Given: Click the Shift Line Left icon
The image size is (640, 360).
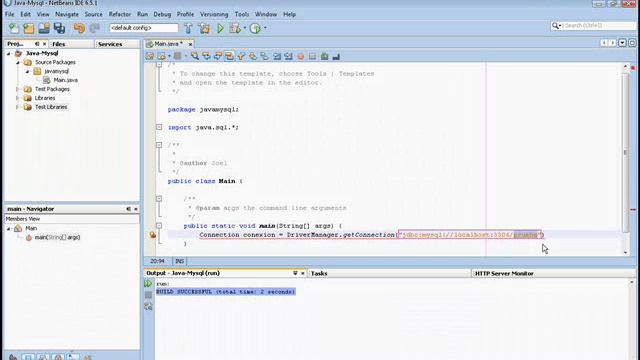Looking at the screenshot, I should tap(277, 56).
